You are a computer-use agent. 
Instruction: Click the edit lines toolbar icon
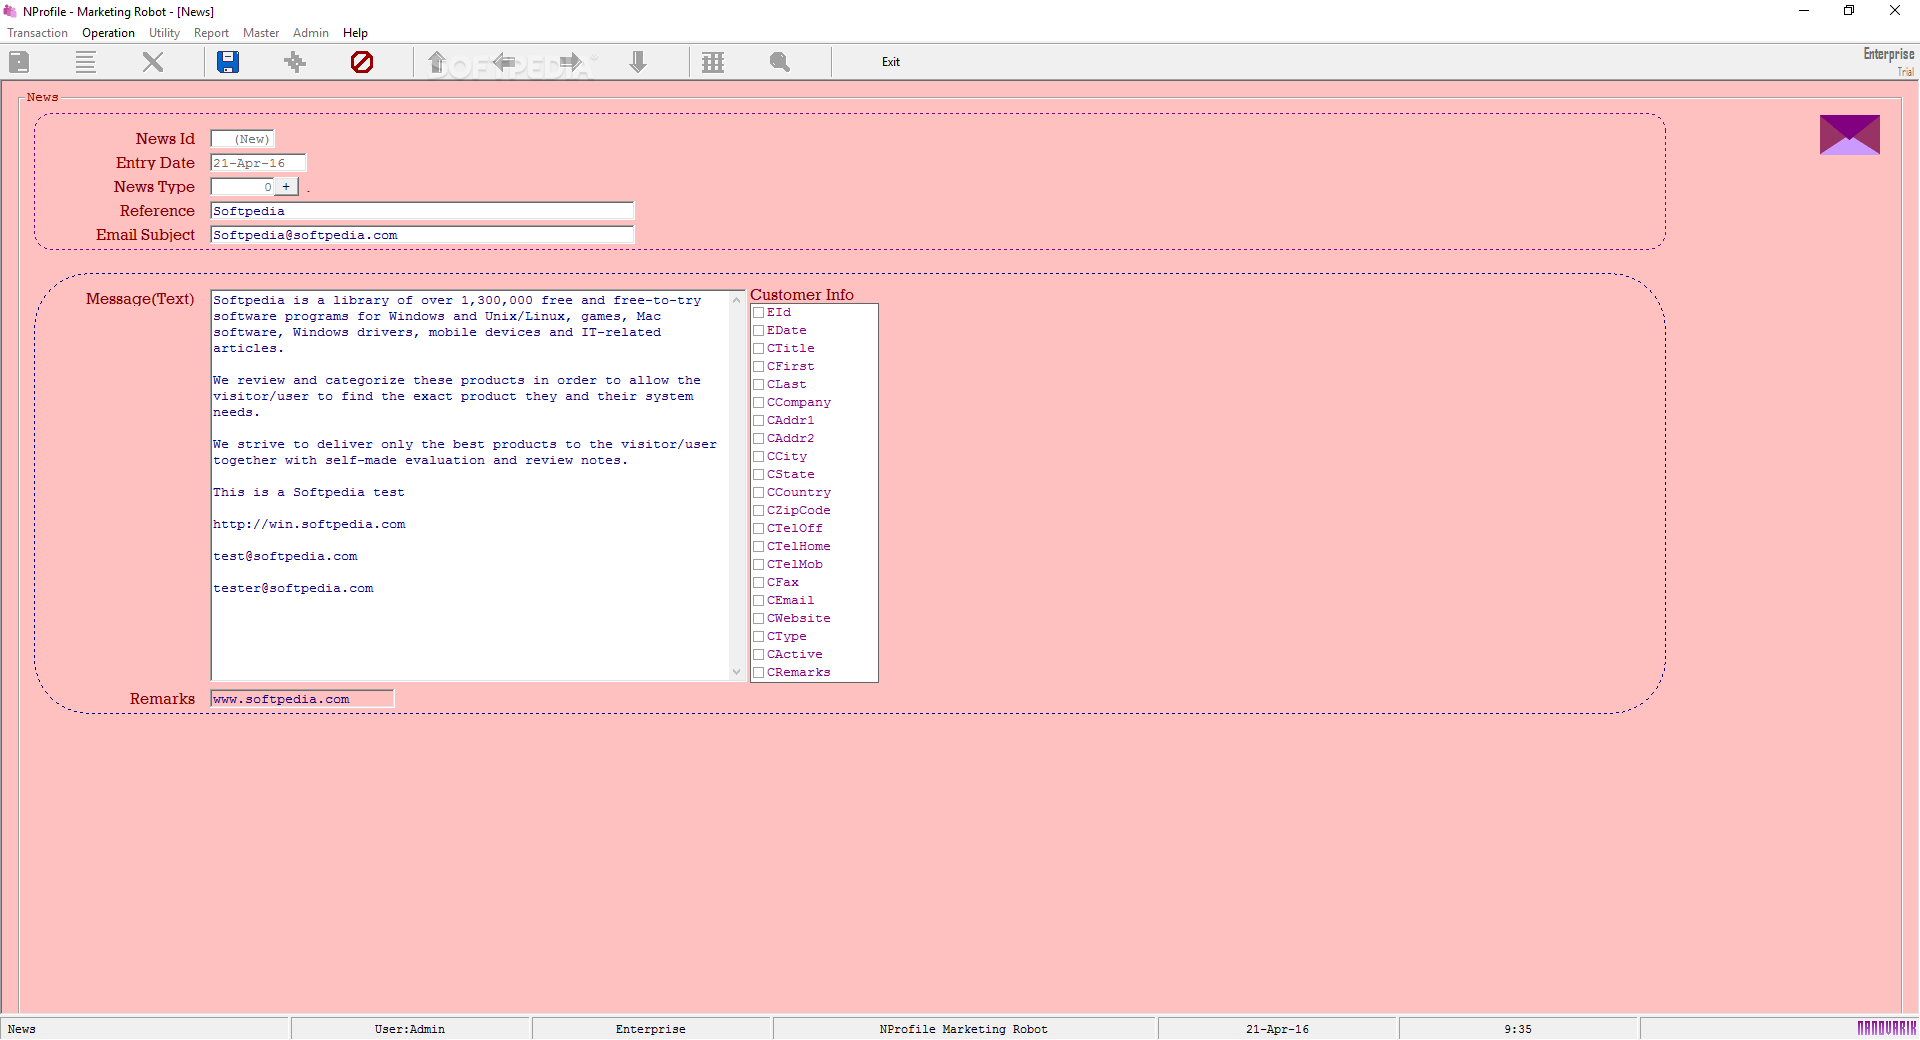click(86, 62)
